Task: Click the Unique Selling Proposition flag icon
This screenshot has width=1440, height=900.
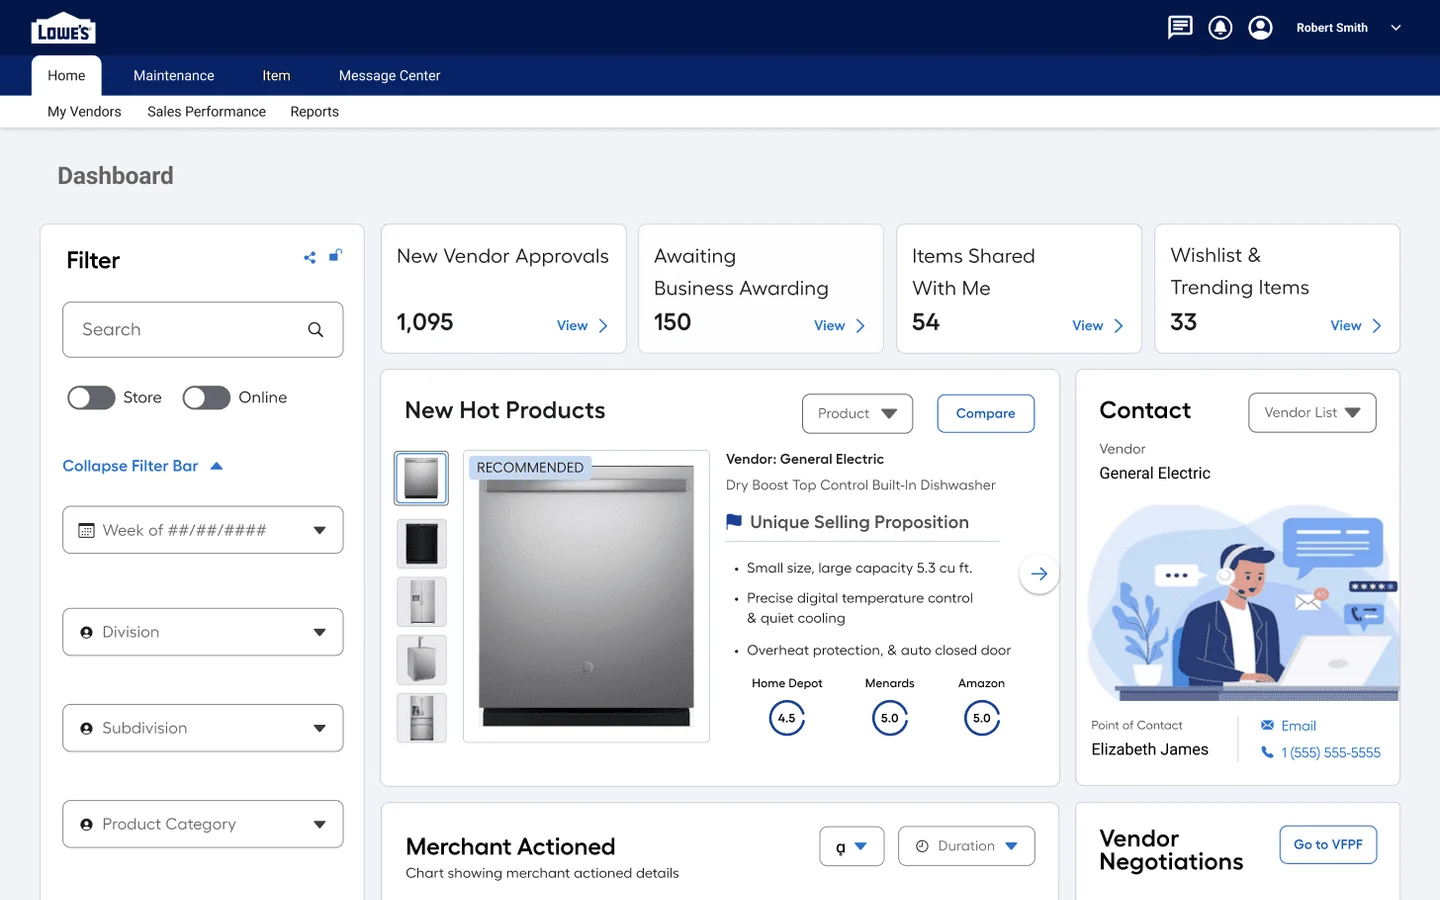Action: (734, 522)
